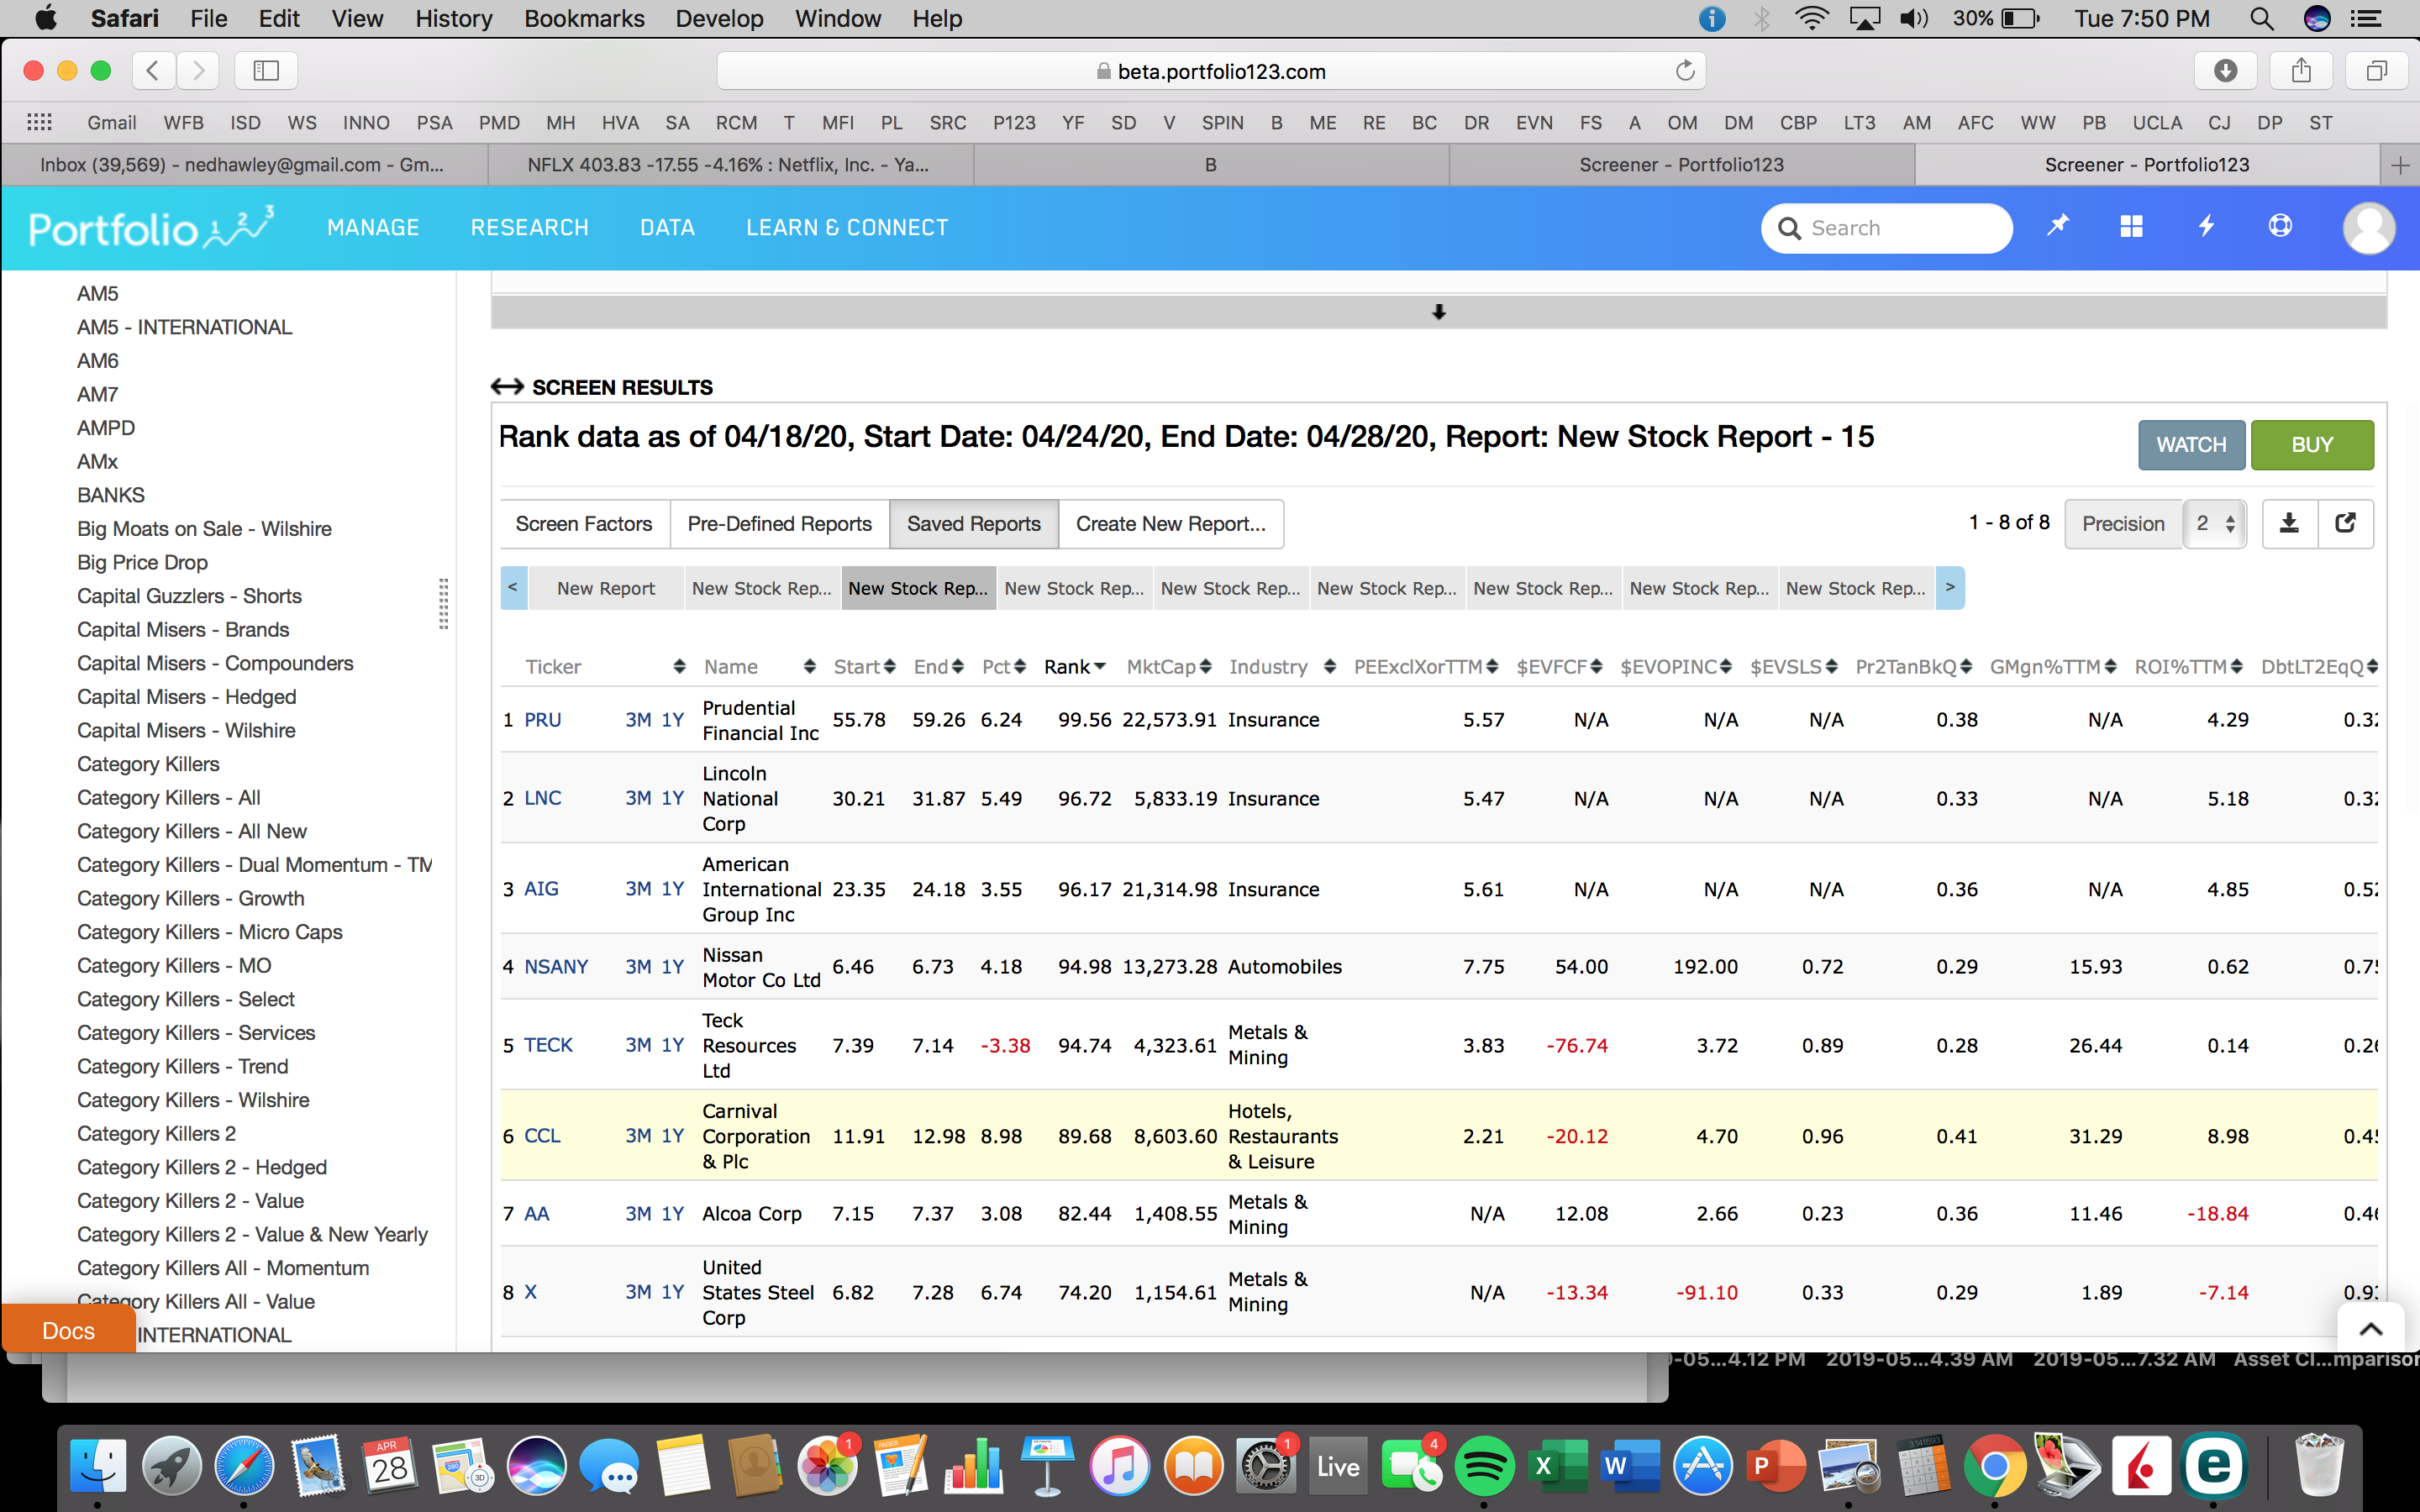Click back-to-top chevron button
Viewport: 2420px width, 1512px height.
[2370, 1328]
